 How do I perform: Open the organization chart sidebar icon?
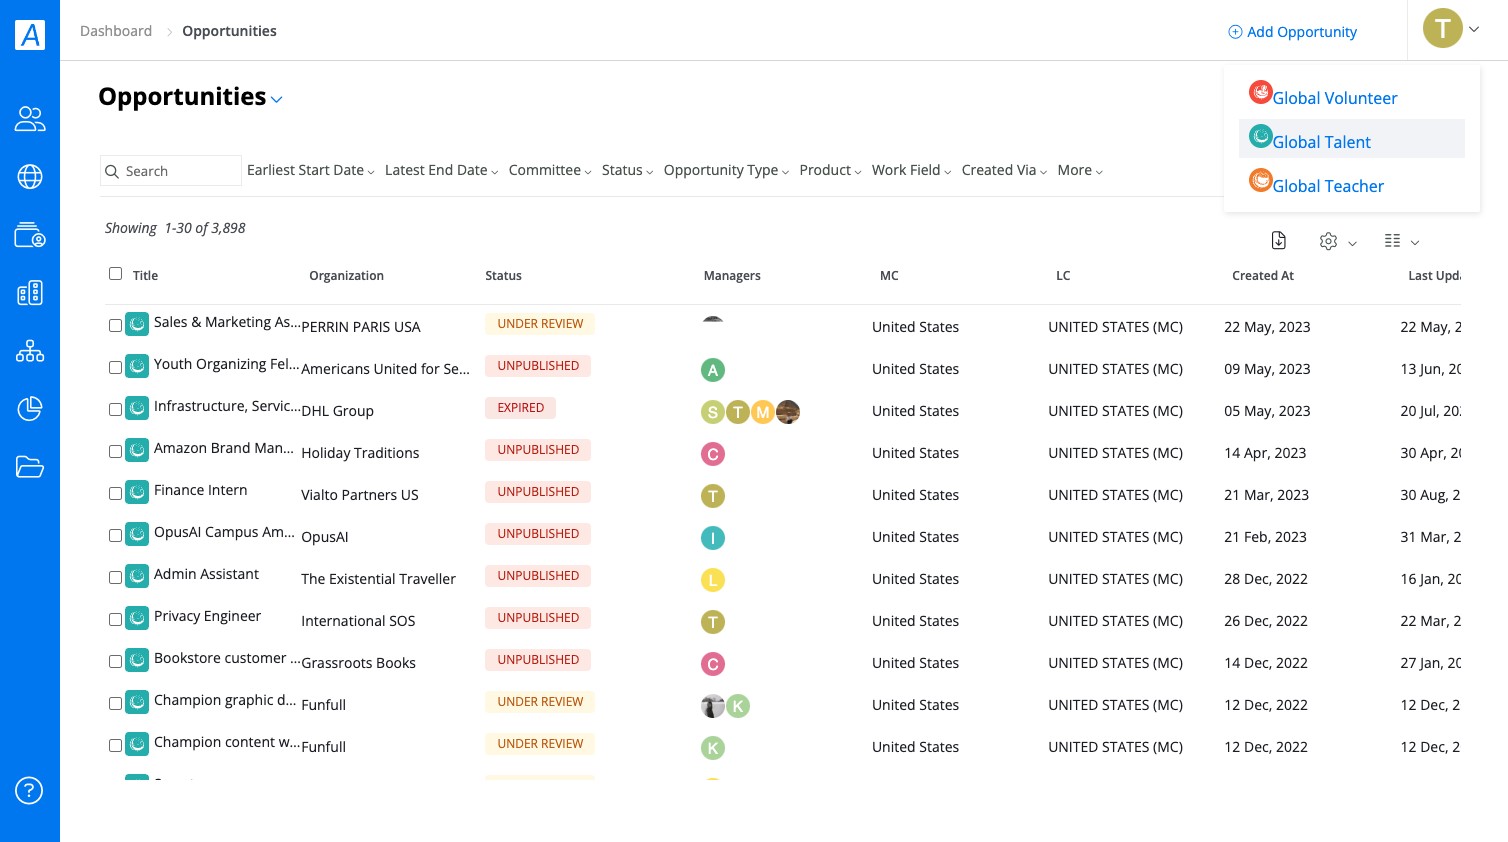tap(30, 351)
